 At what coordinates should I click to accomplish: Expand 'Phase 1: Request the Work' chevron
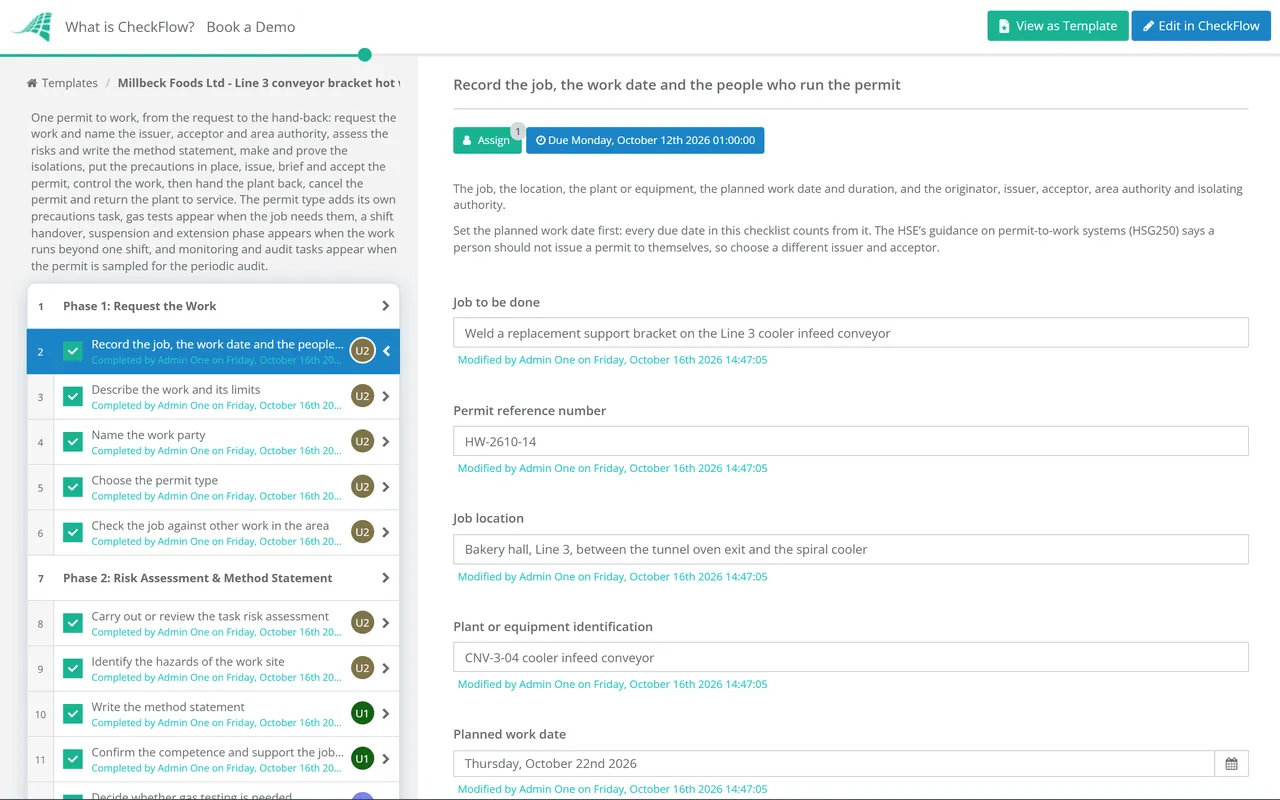(386, 306)
